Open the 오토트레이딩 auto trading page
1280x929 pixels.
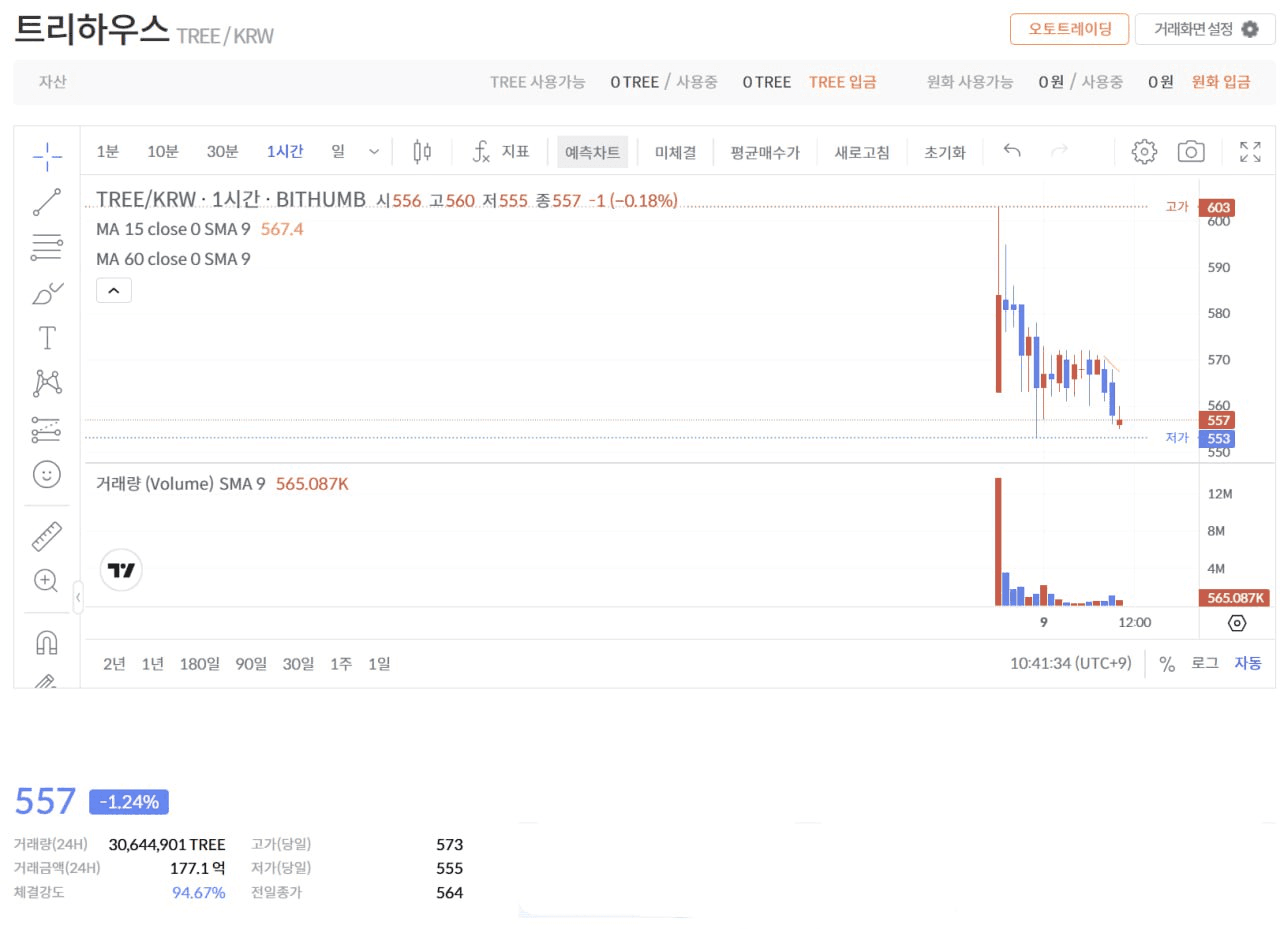(1069, 29)
